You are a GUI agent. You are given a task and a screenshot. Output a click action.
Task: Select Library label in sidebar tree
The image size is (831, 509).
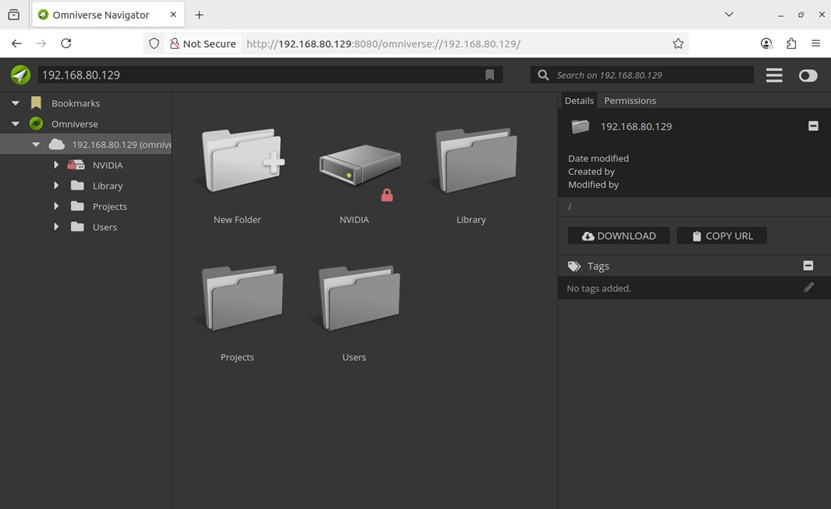108,186
